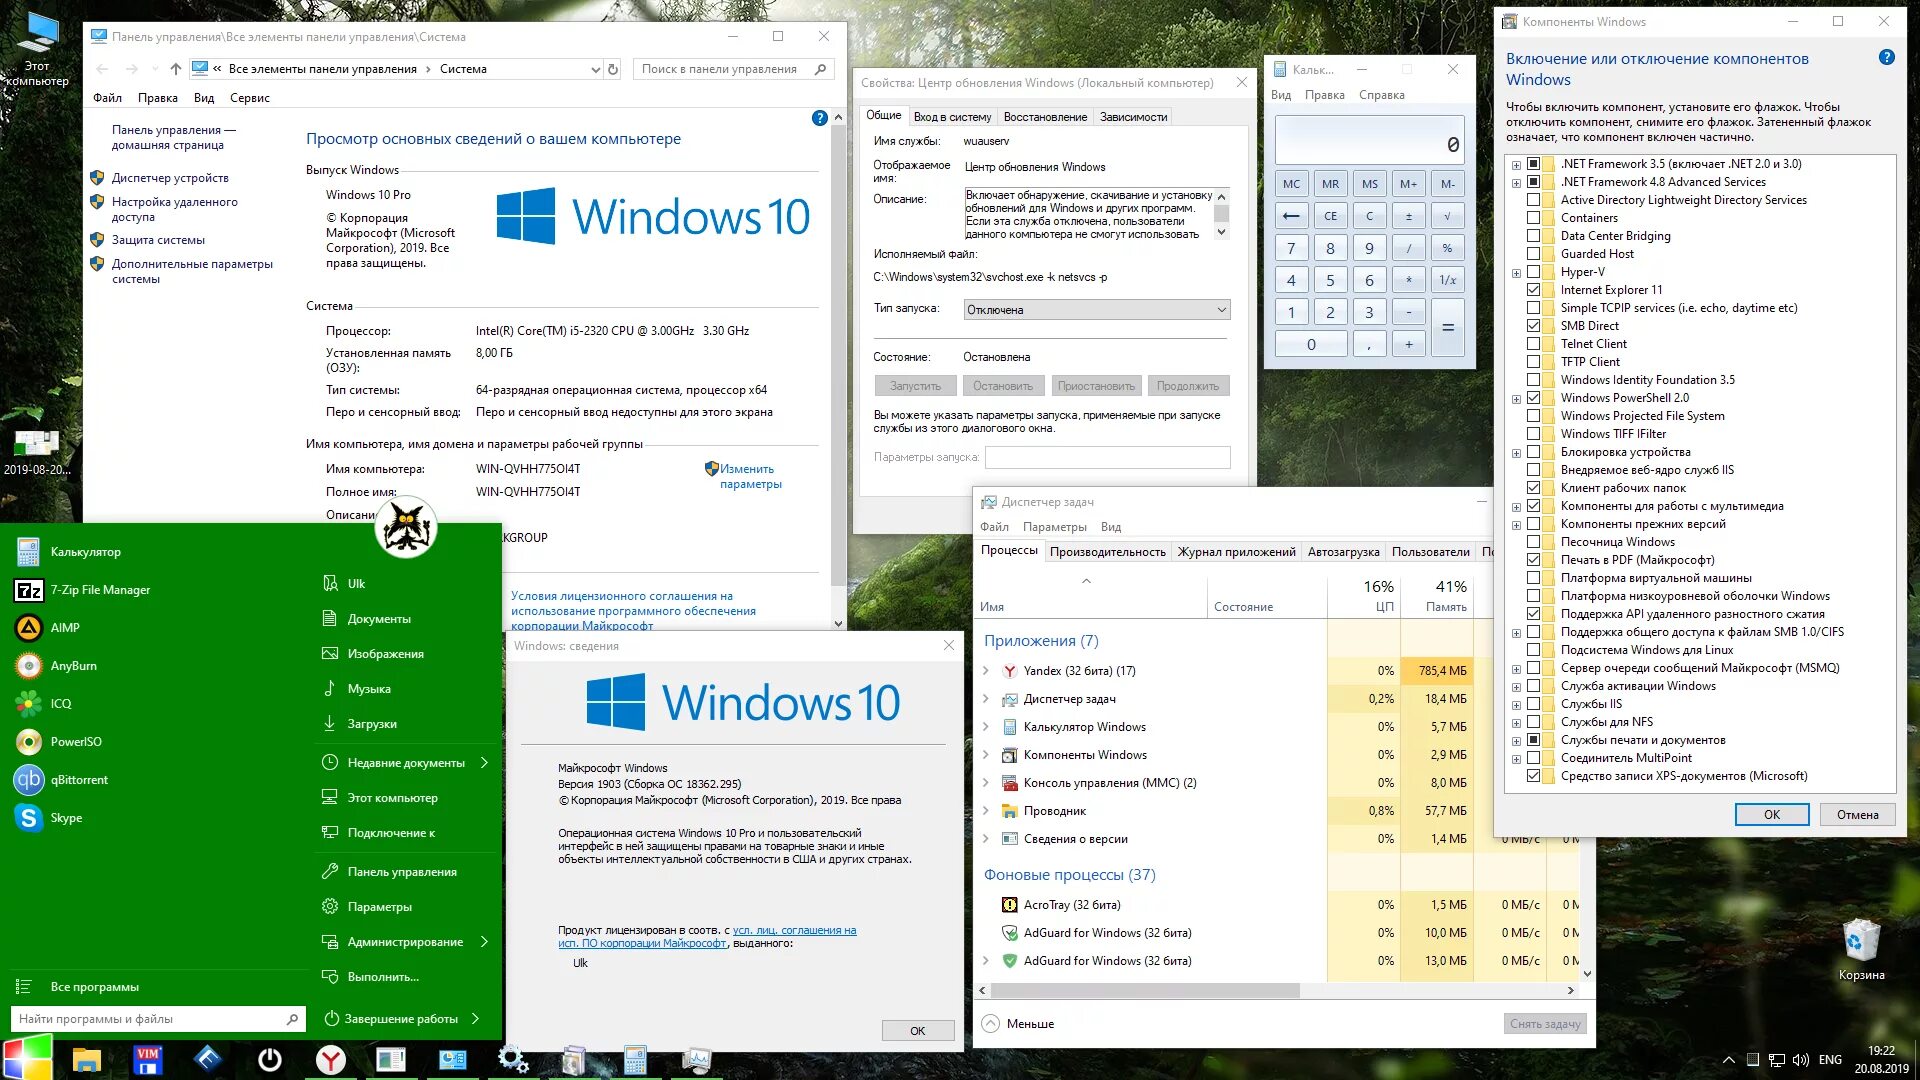This screenshot has height=1080, width=1920.
Task: Click the Skype icon in start menu
Action: (29, 818)
